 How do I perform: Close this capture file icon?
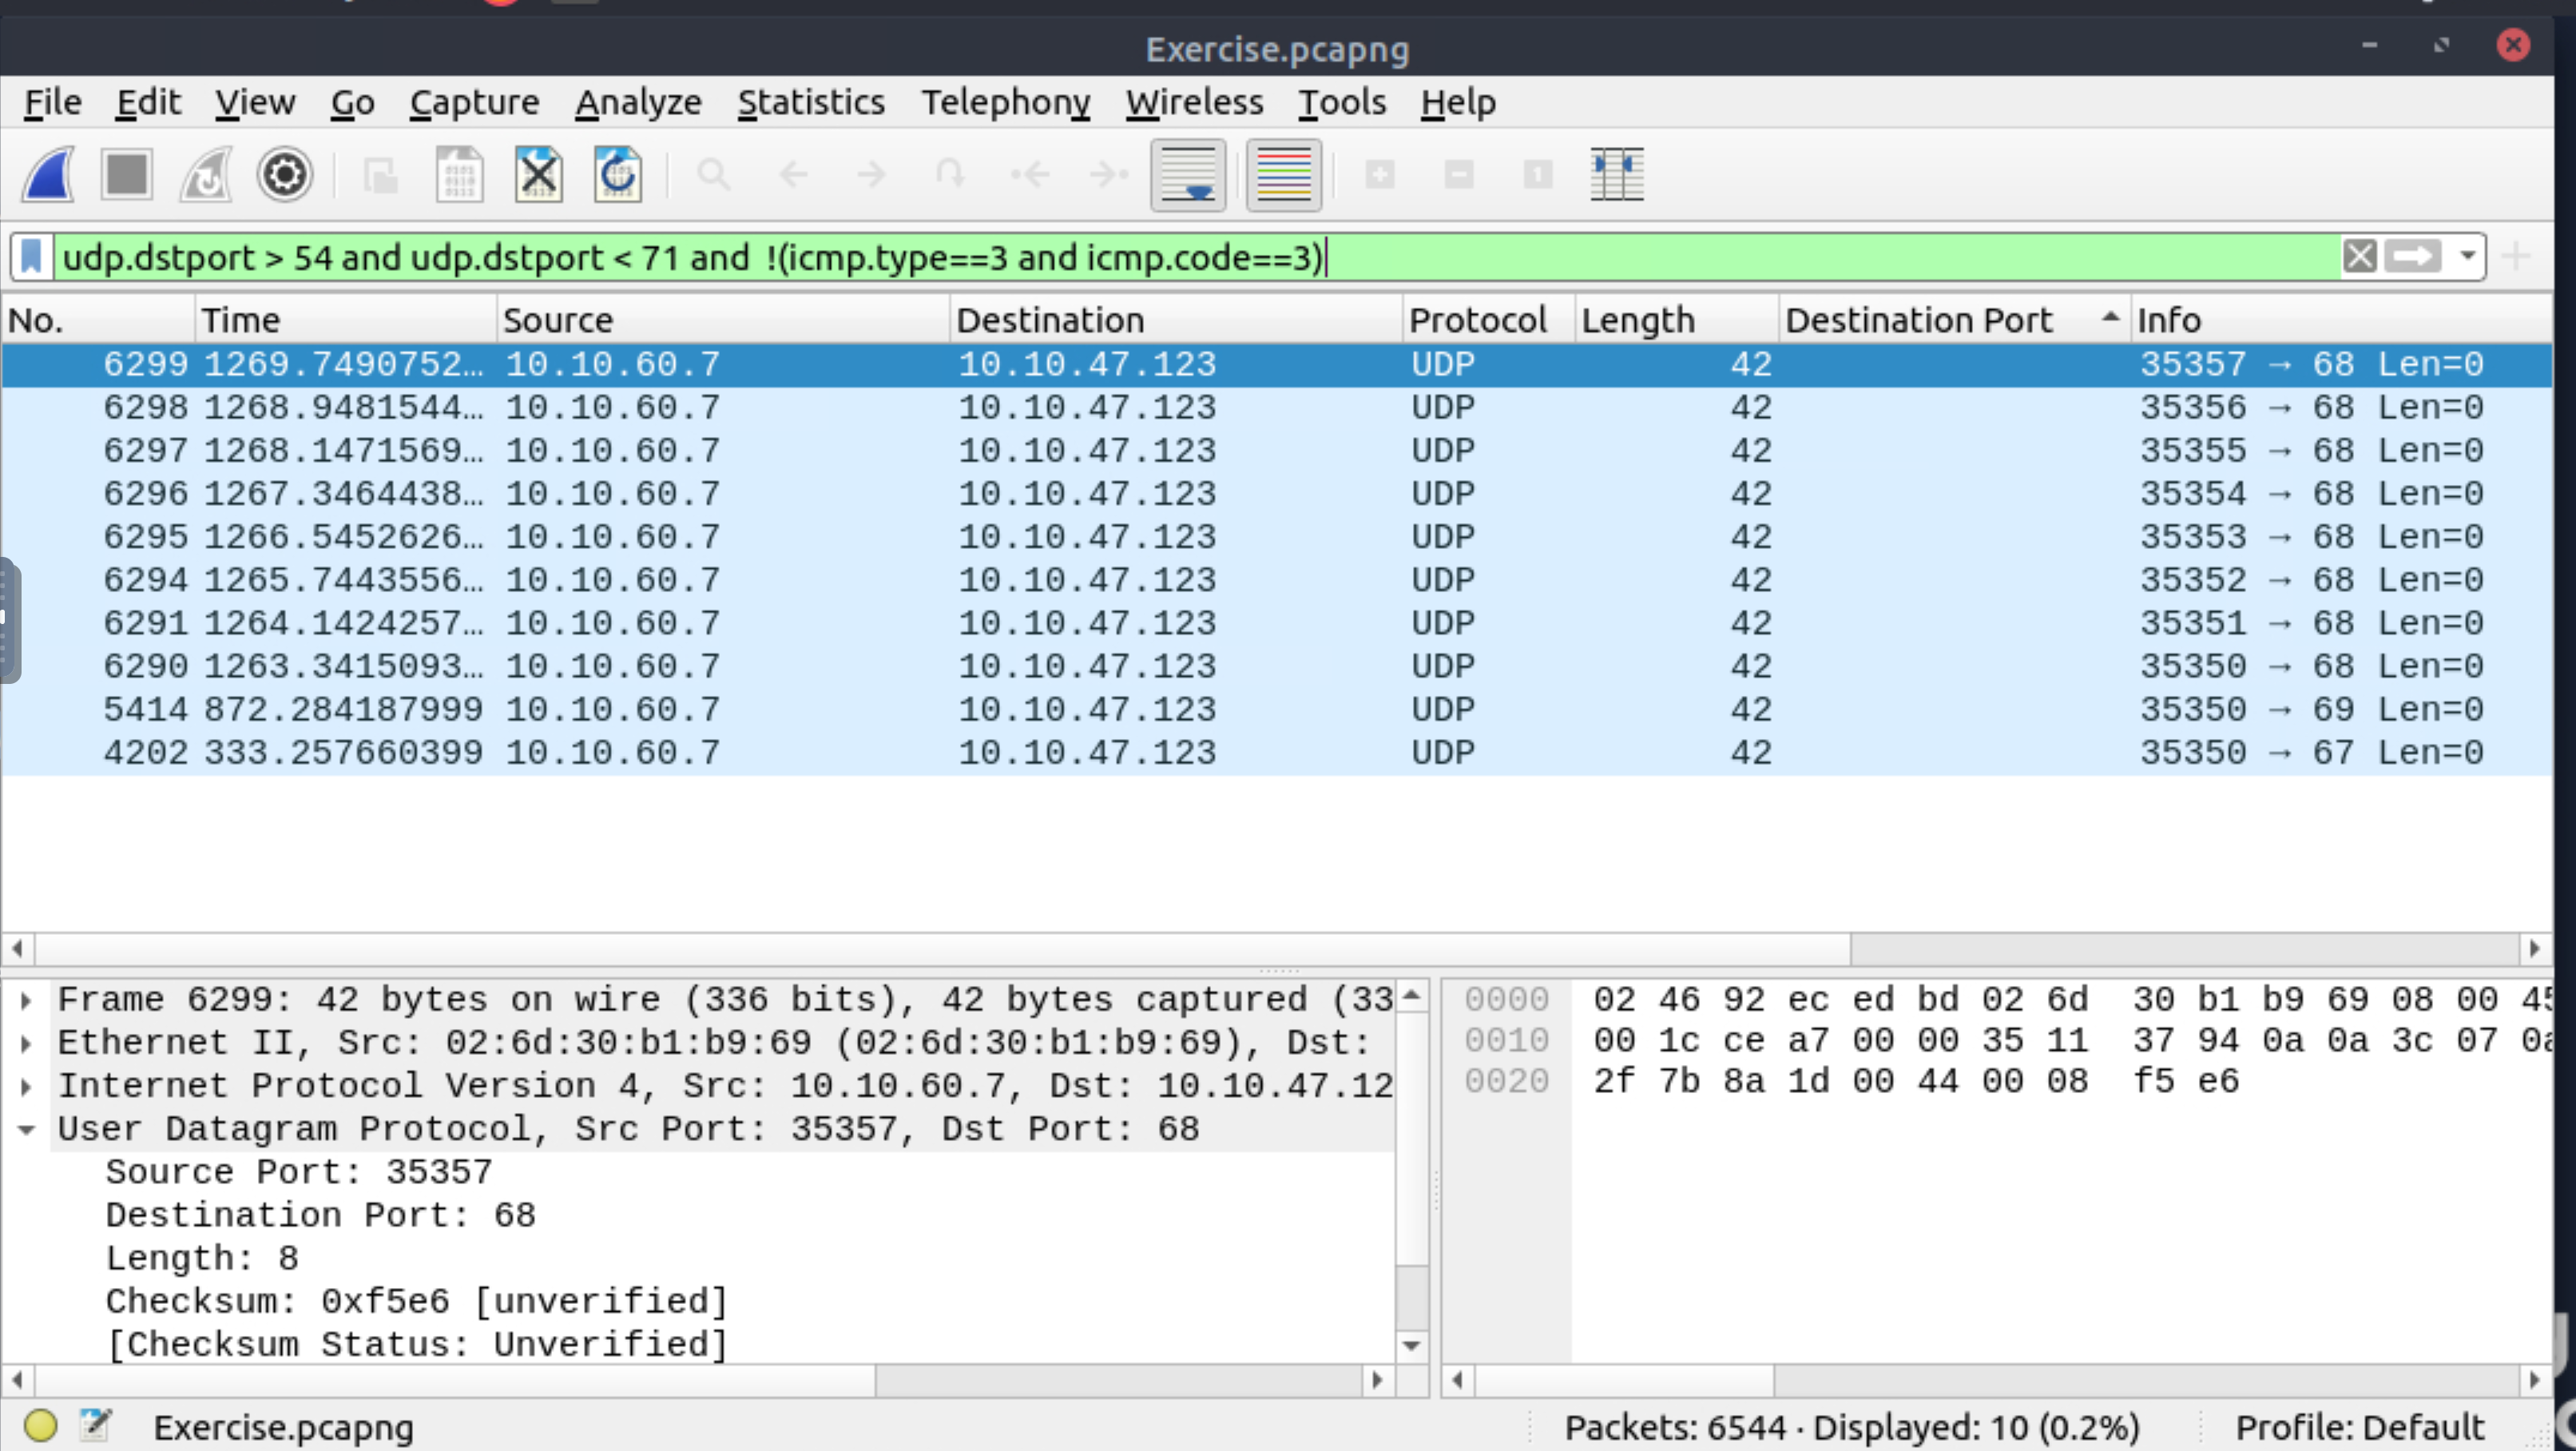pos(539,175)
